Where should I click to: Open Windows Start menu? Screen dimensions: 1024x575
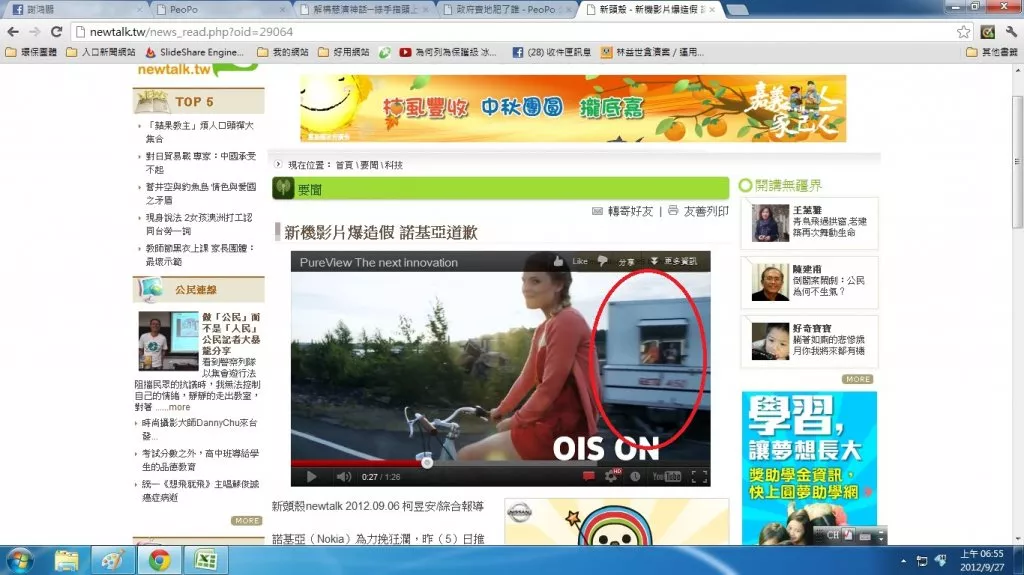18,561
